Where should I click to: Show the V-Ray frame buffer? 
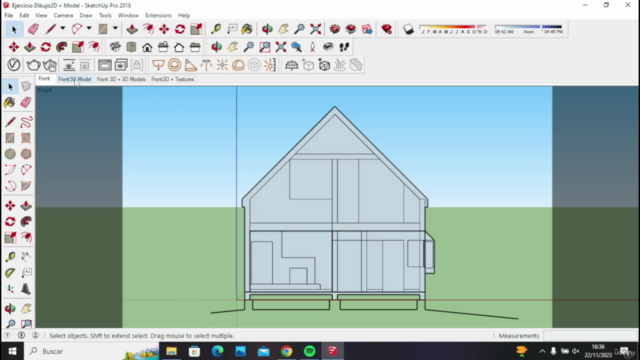click(104, 65)
